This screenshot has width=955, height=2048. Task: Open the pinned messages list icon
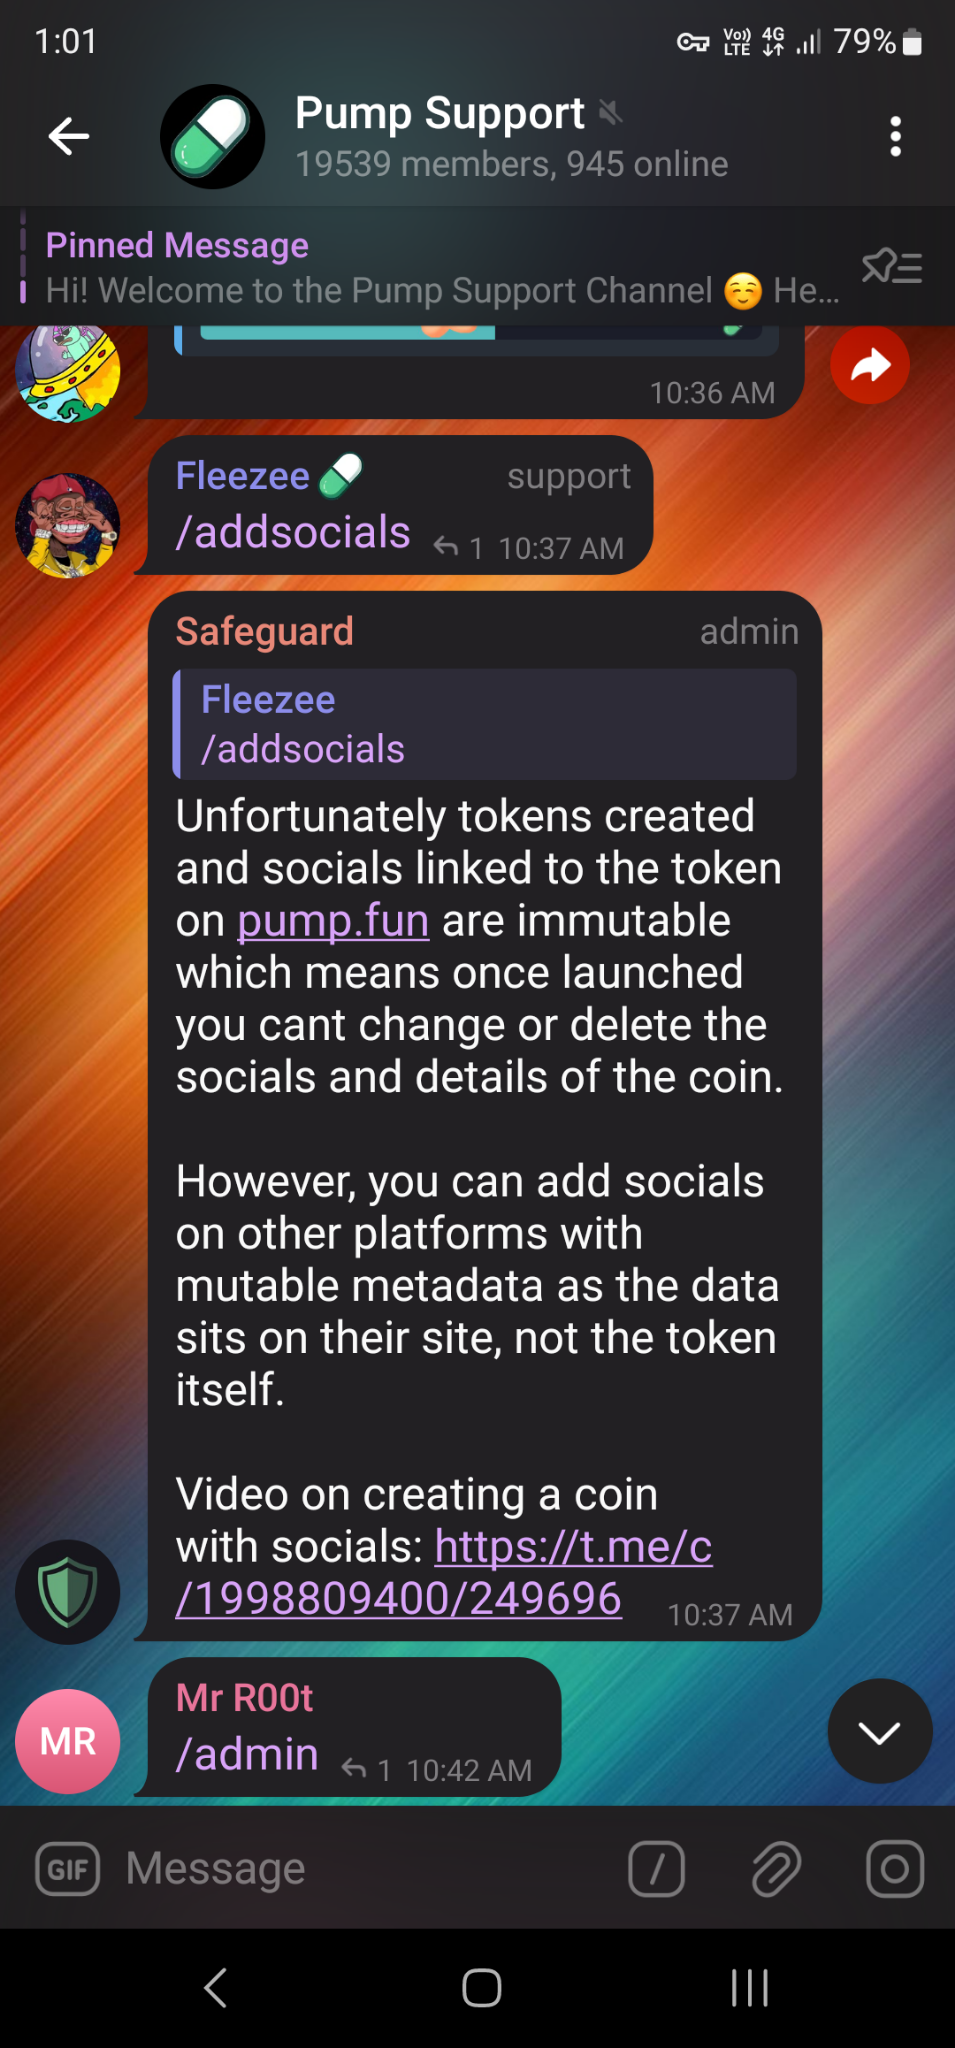(892, 267)
